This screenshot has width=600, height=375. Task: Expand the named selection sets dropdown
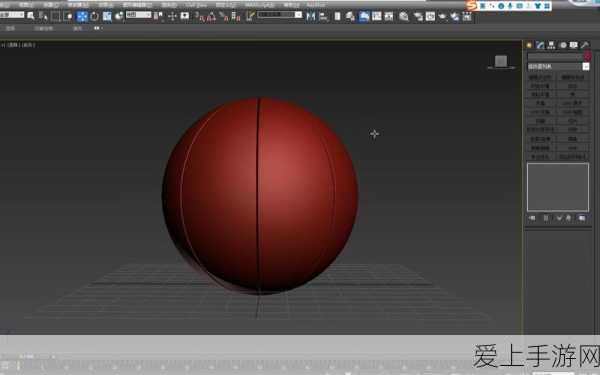[280, 15]
